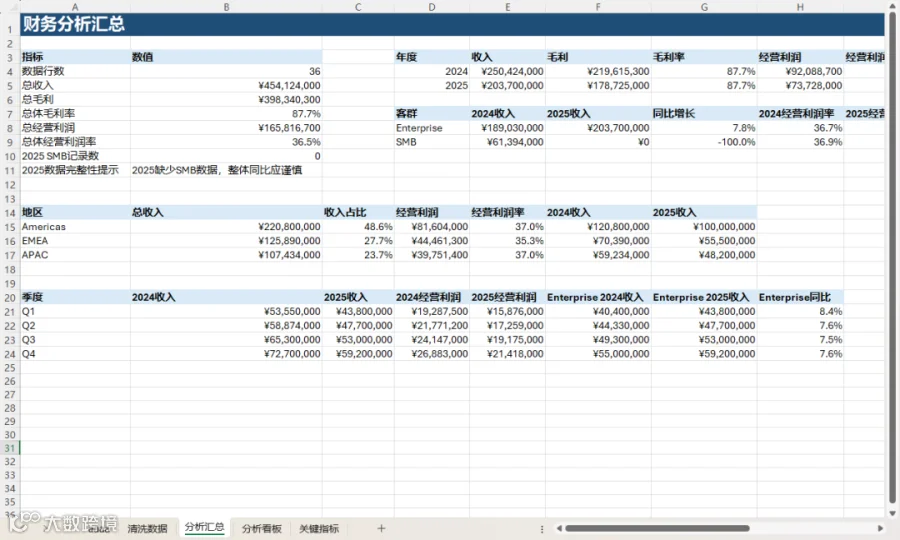Select the 数值 header cell
The height and width of the screenshot is (540, 900).
[226, 57]
